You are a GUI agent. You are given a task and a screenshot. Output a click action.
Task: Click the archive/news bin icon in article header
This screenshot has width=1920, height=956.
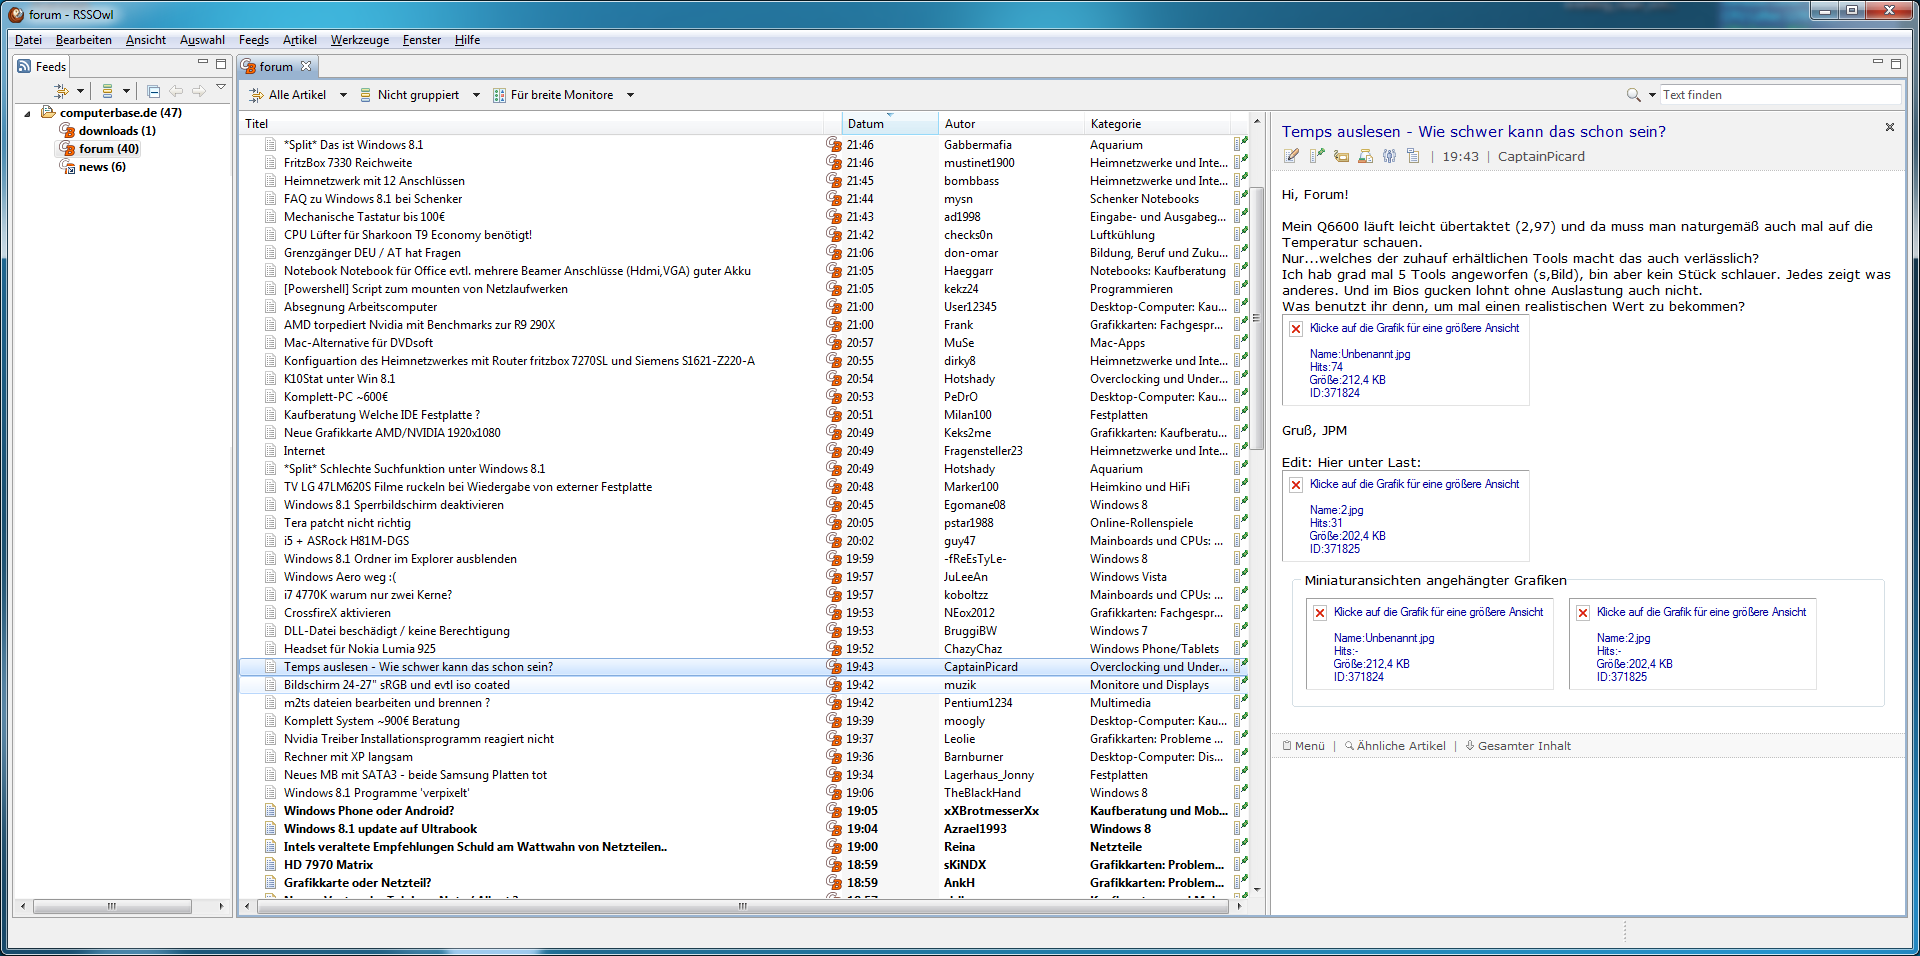pos(1365,156)
